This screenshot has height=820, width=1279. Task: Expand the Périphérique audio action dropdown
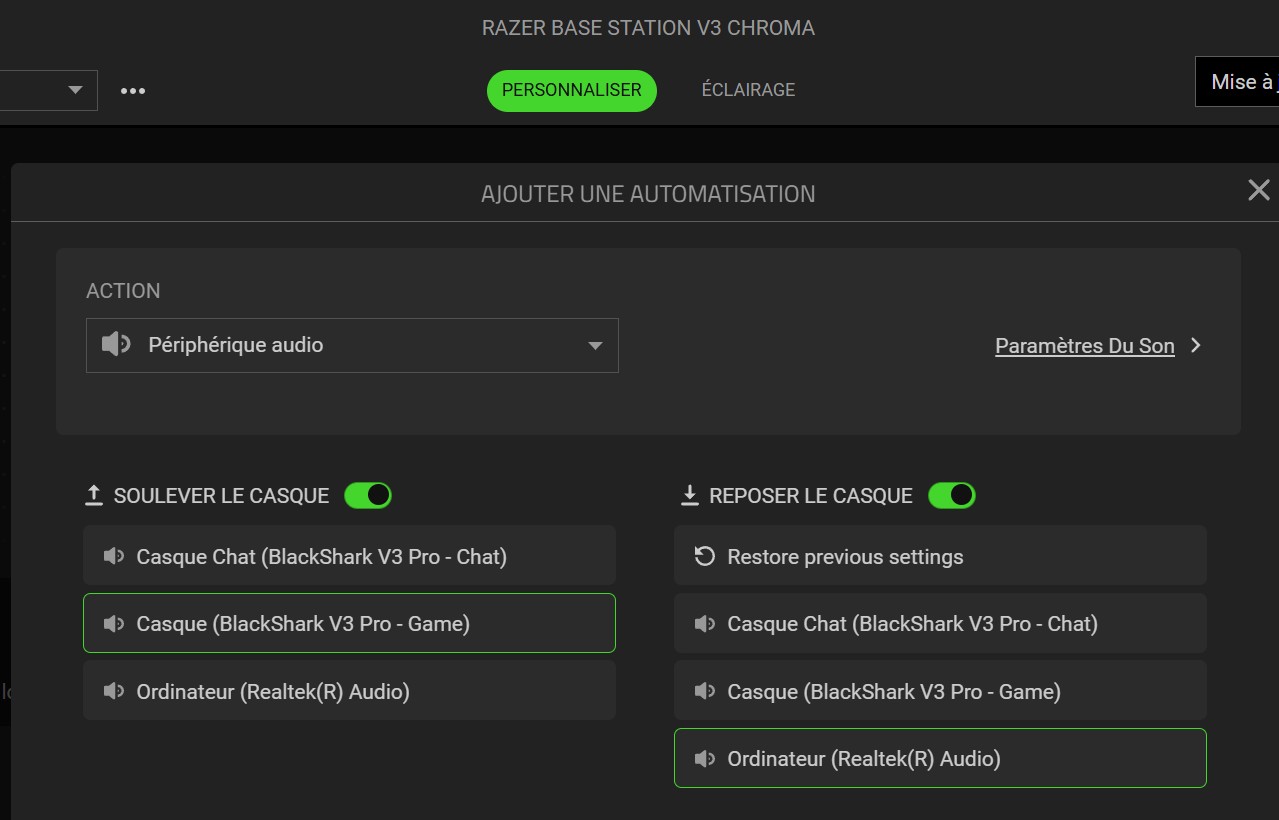[352, 345]
